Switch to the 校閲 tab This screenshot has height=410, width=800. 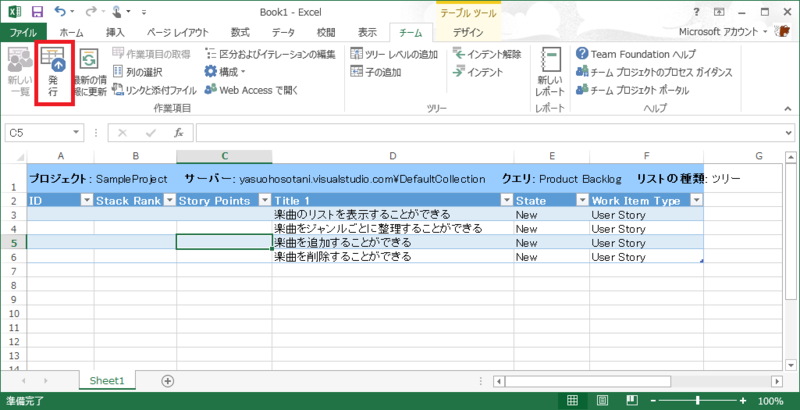(326, 33)
